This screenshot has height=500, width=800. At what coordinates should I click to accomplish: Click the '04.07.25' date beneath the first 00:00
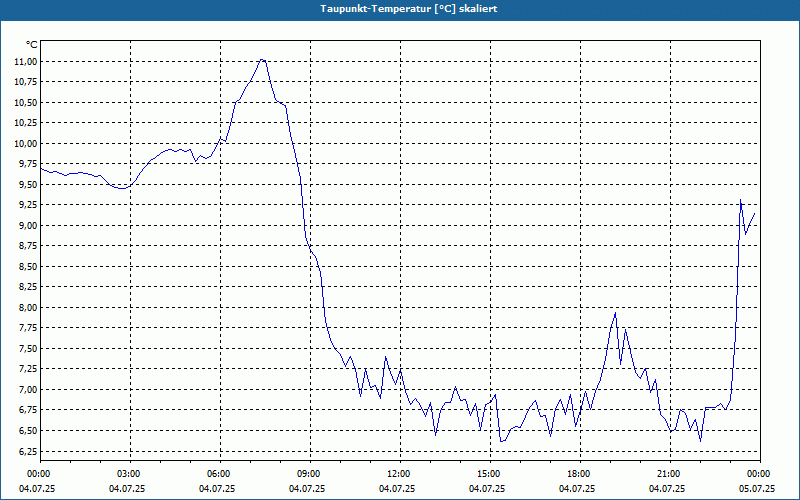point(37,489)
